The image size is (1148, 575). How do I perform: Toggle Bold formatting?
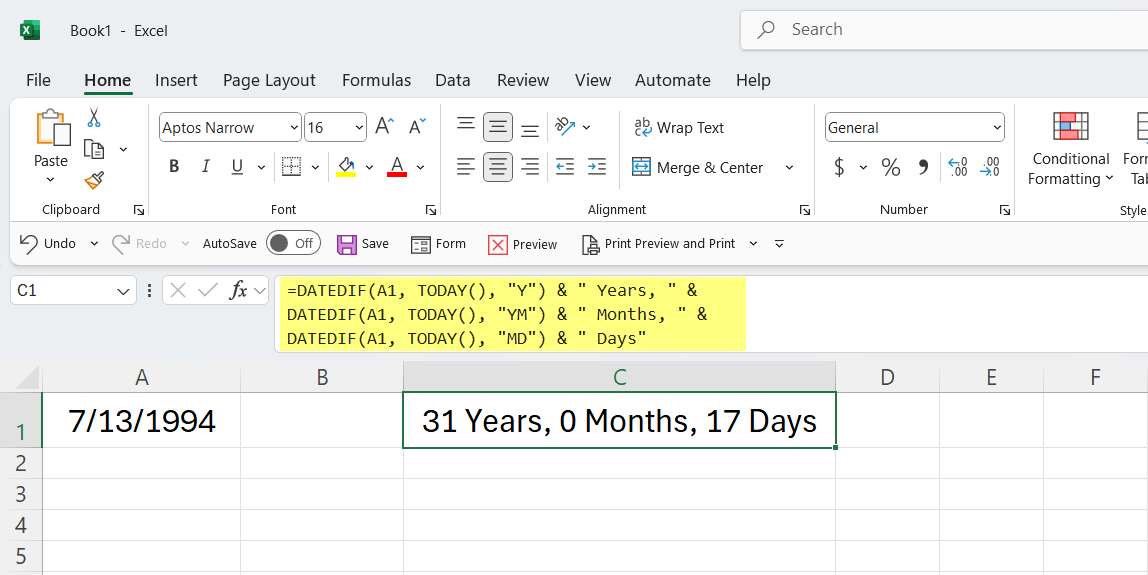[x=174, y=167]
